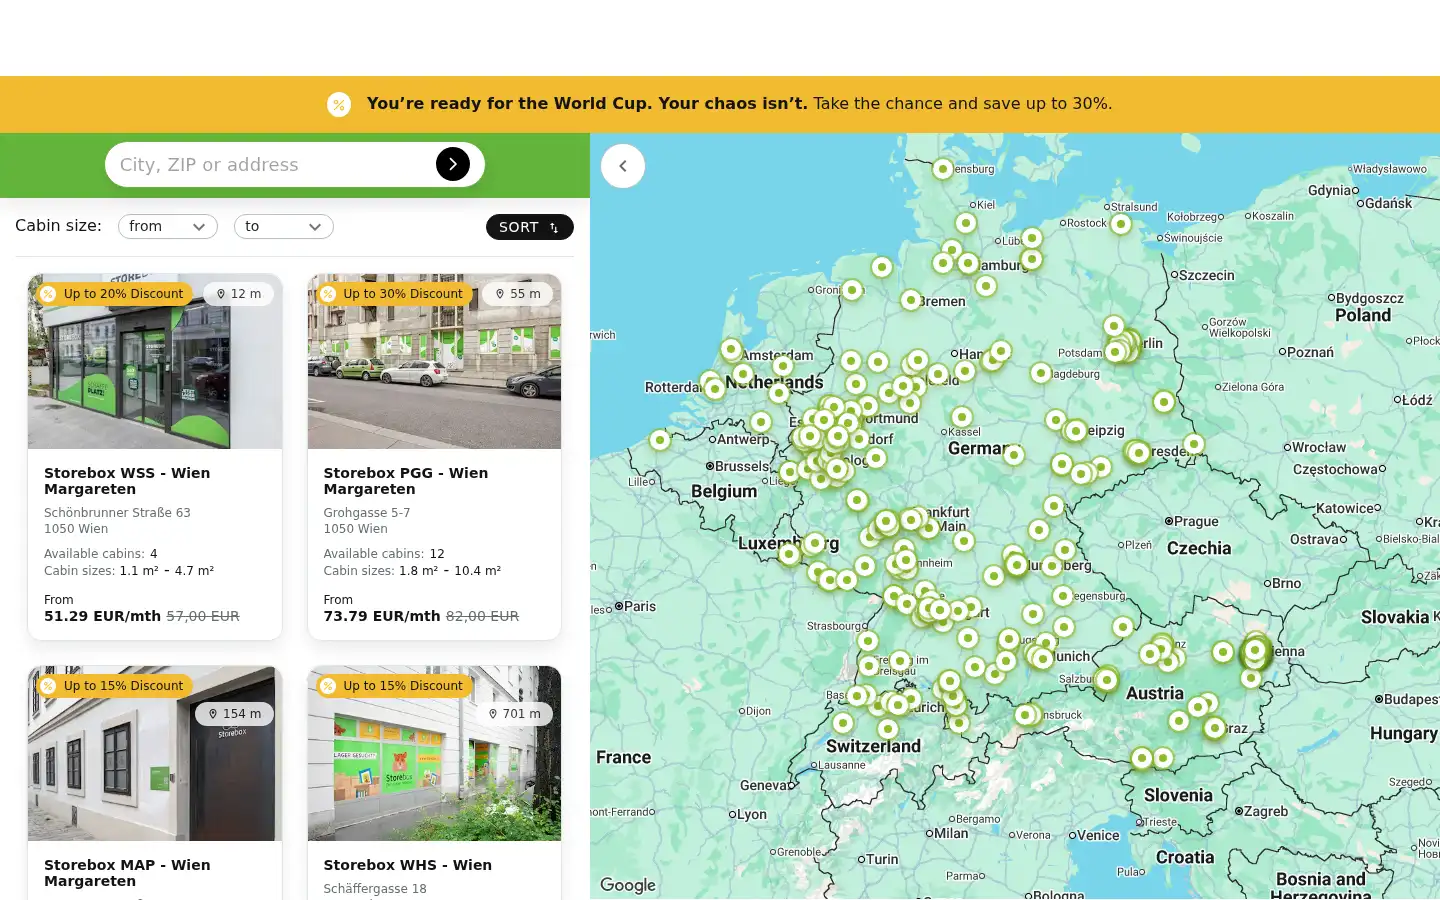Click the map marker near Kiel

(966, 223)
